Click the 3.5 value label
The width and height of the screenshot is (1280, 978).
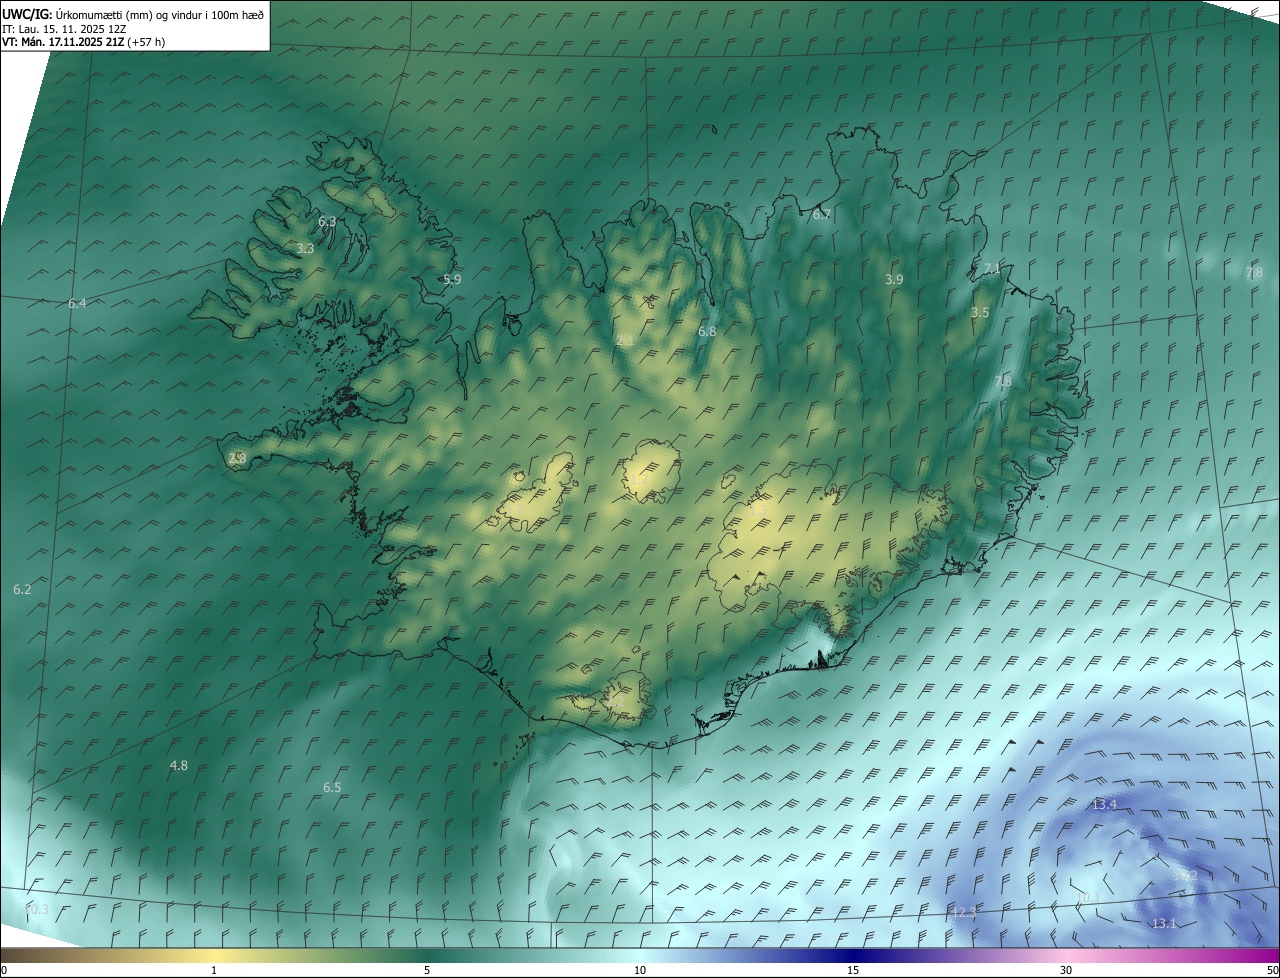click(x=980, y=313)
